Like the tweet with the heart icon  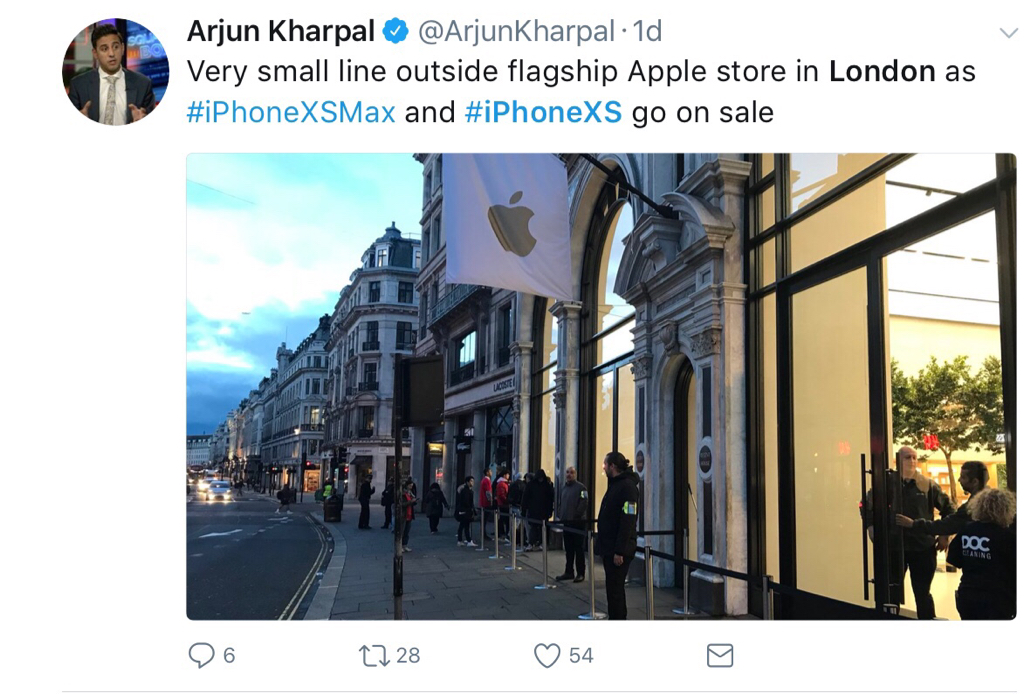pyautogui.click(x=547, y=655)
